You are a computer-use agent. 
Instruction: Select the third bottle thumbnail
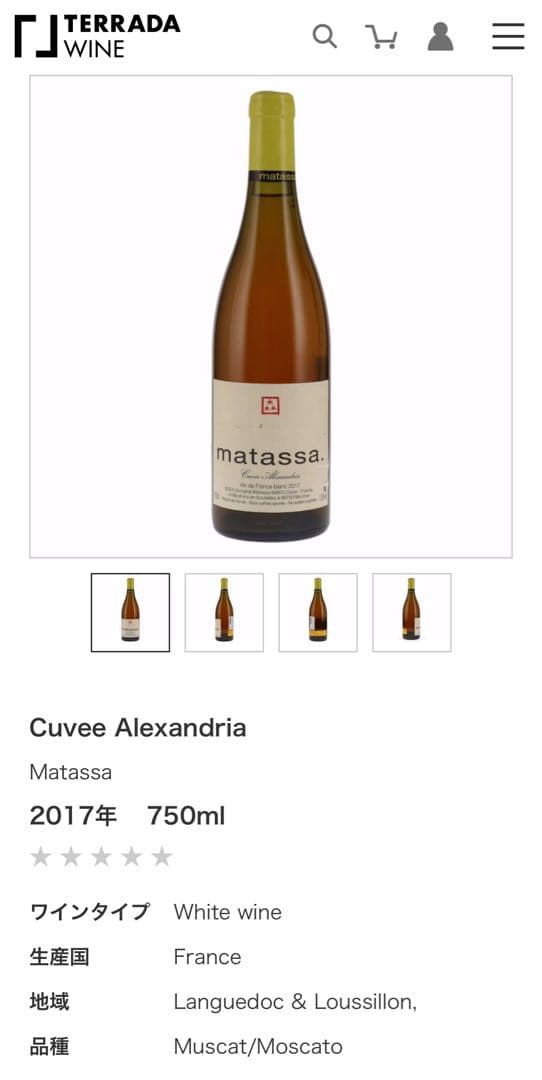(x=317, y=612)
